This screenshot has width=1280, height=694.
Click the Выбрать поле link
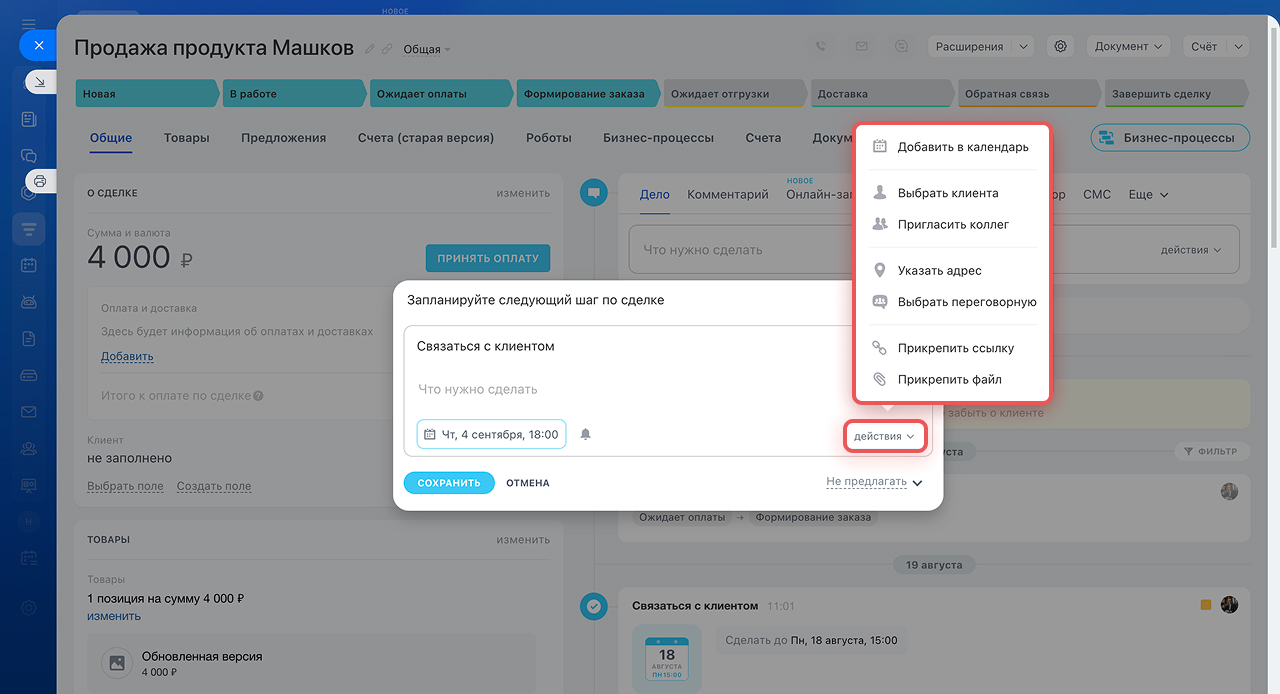[x=125, y=487]
